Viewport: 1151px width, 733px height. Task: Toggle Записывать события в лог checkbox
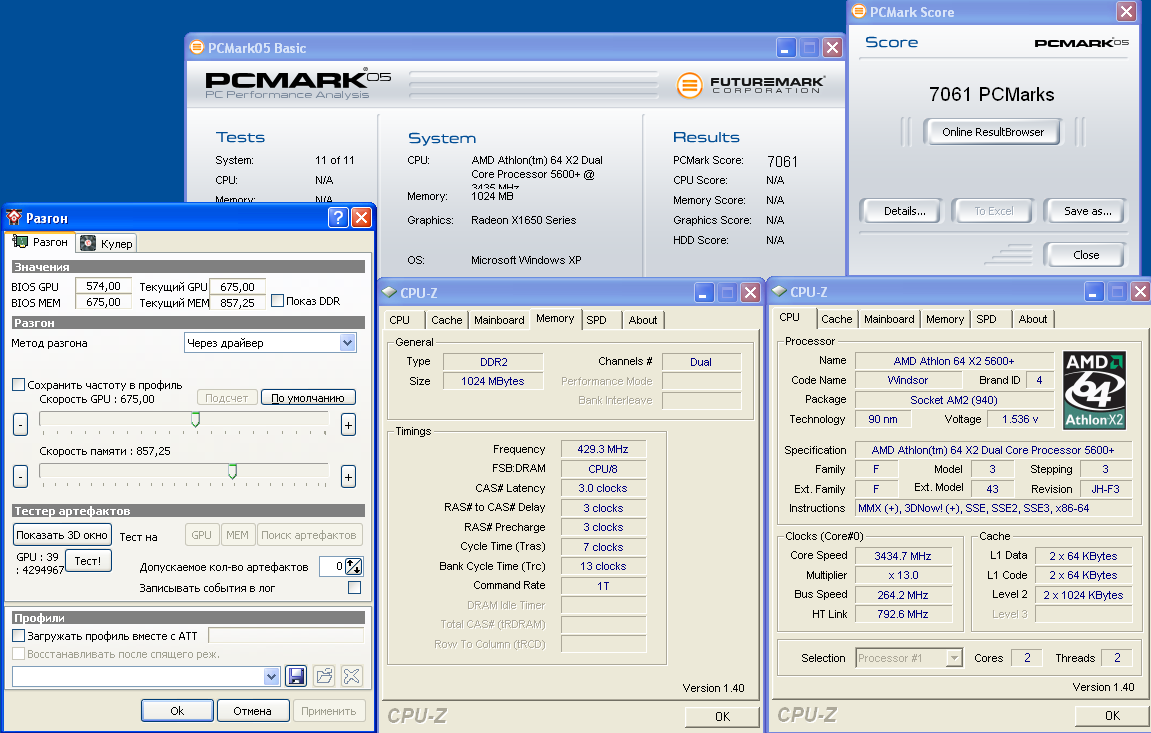point(355,587)
